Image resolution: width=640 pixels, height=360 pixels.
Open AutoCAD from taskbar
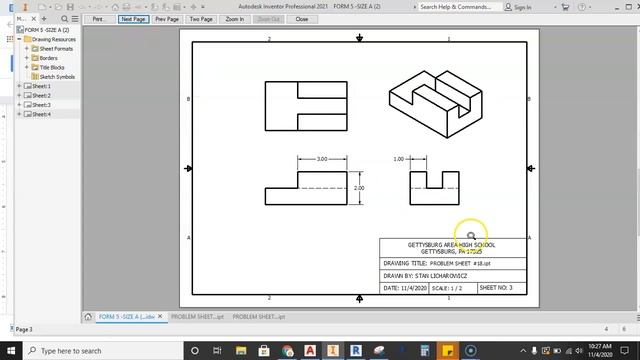310,351
